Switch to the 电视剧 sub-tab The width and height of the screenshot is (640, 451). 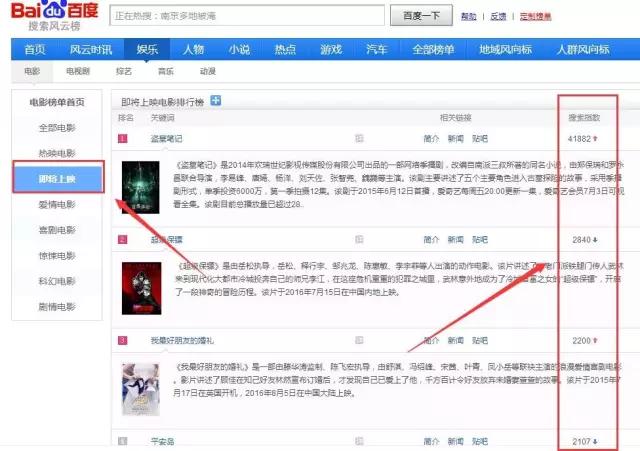[78, 71]
